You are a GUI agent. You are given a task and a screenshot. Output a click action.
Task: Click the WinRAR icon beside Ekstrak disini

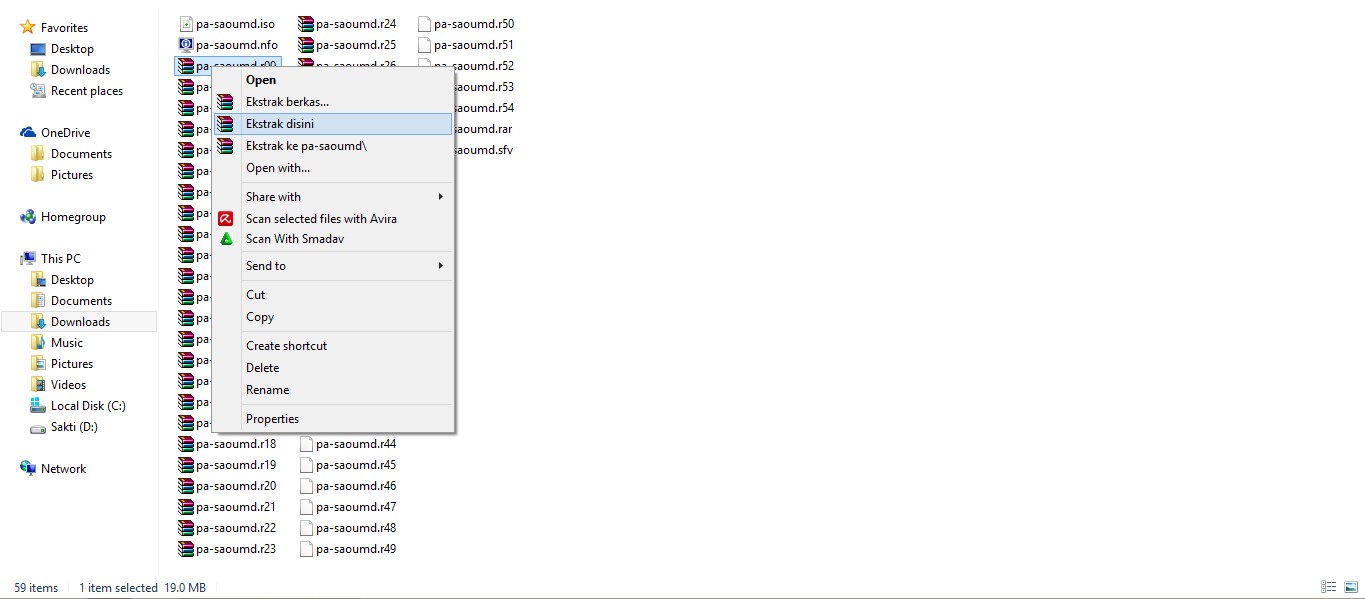226,124
